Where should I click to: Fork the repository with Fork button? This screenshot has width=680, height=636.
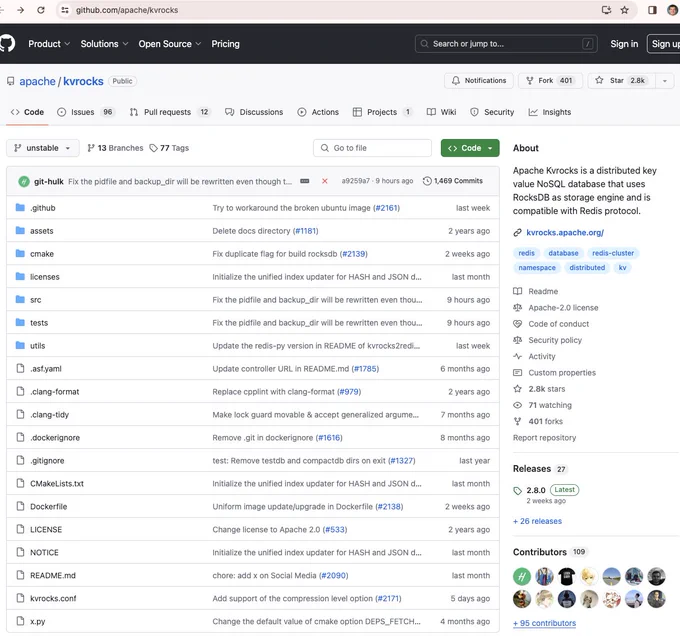pyautogui.click(x=550, y=81)
